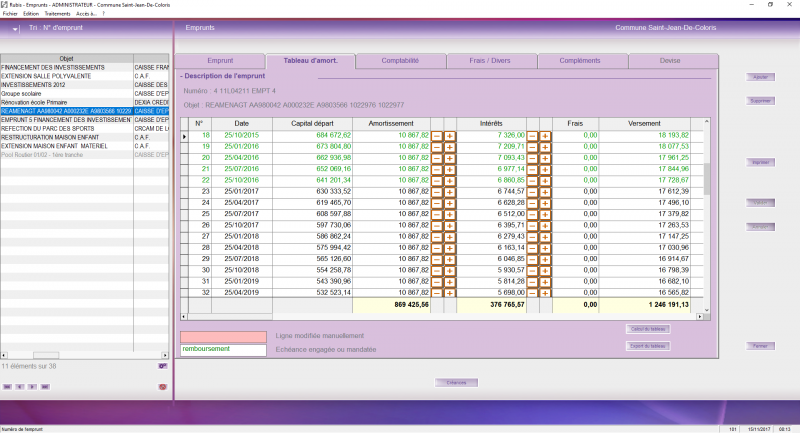Open the Comptabilité tab

(x=400, y=61)
